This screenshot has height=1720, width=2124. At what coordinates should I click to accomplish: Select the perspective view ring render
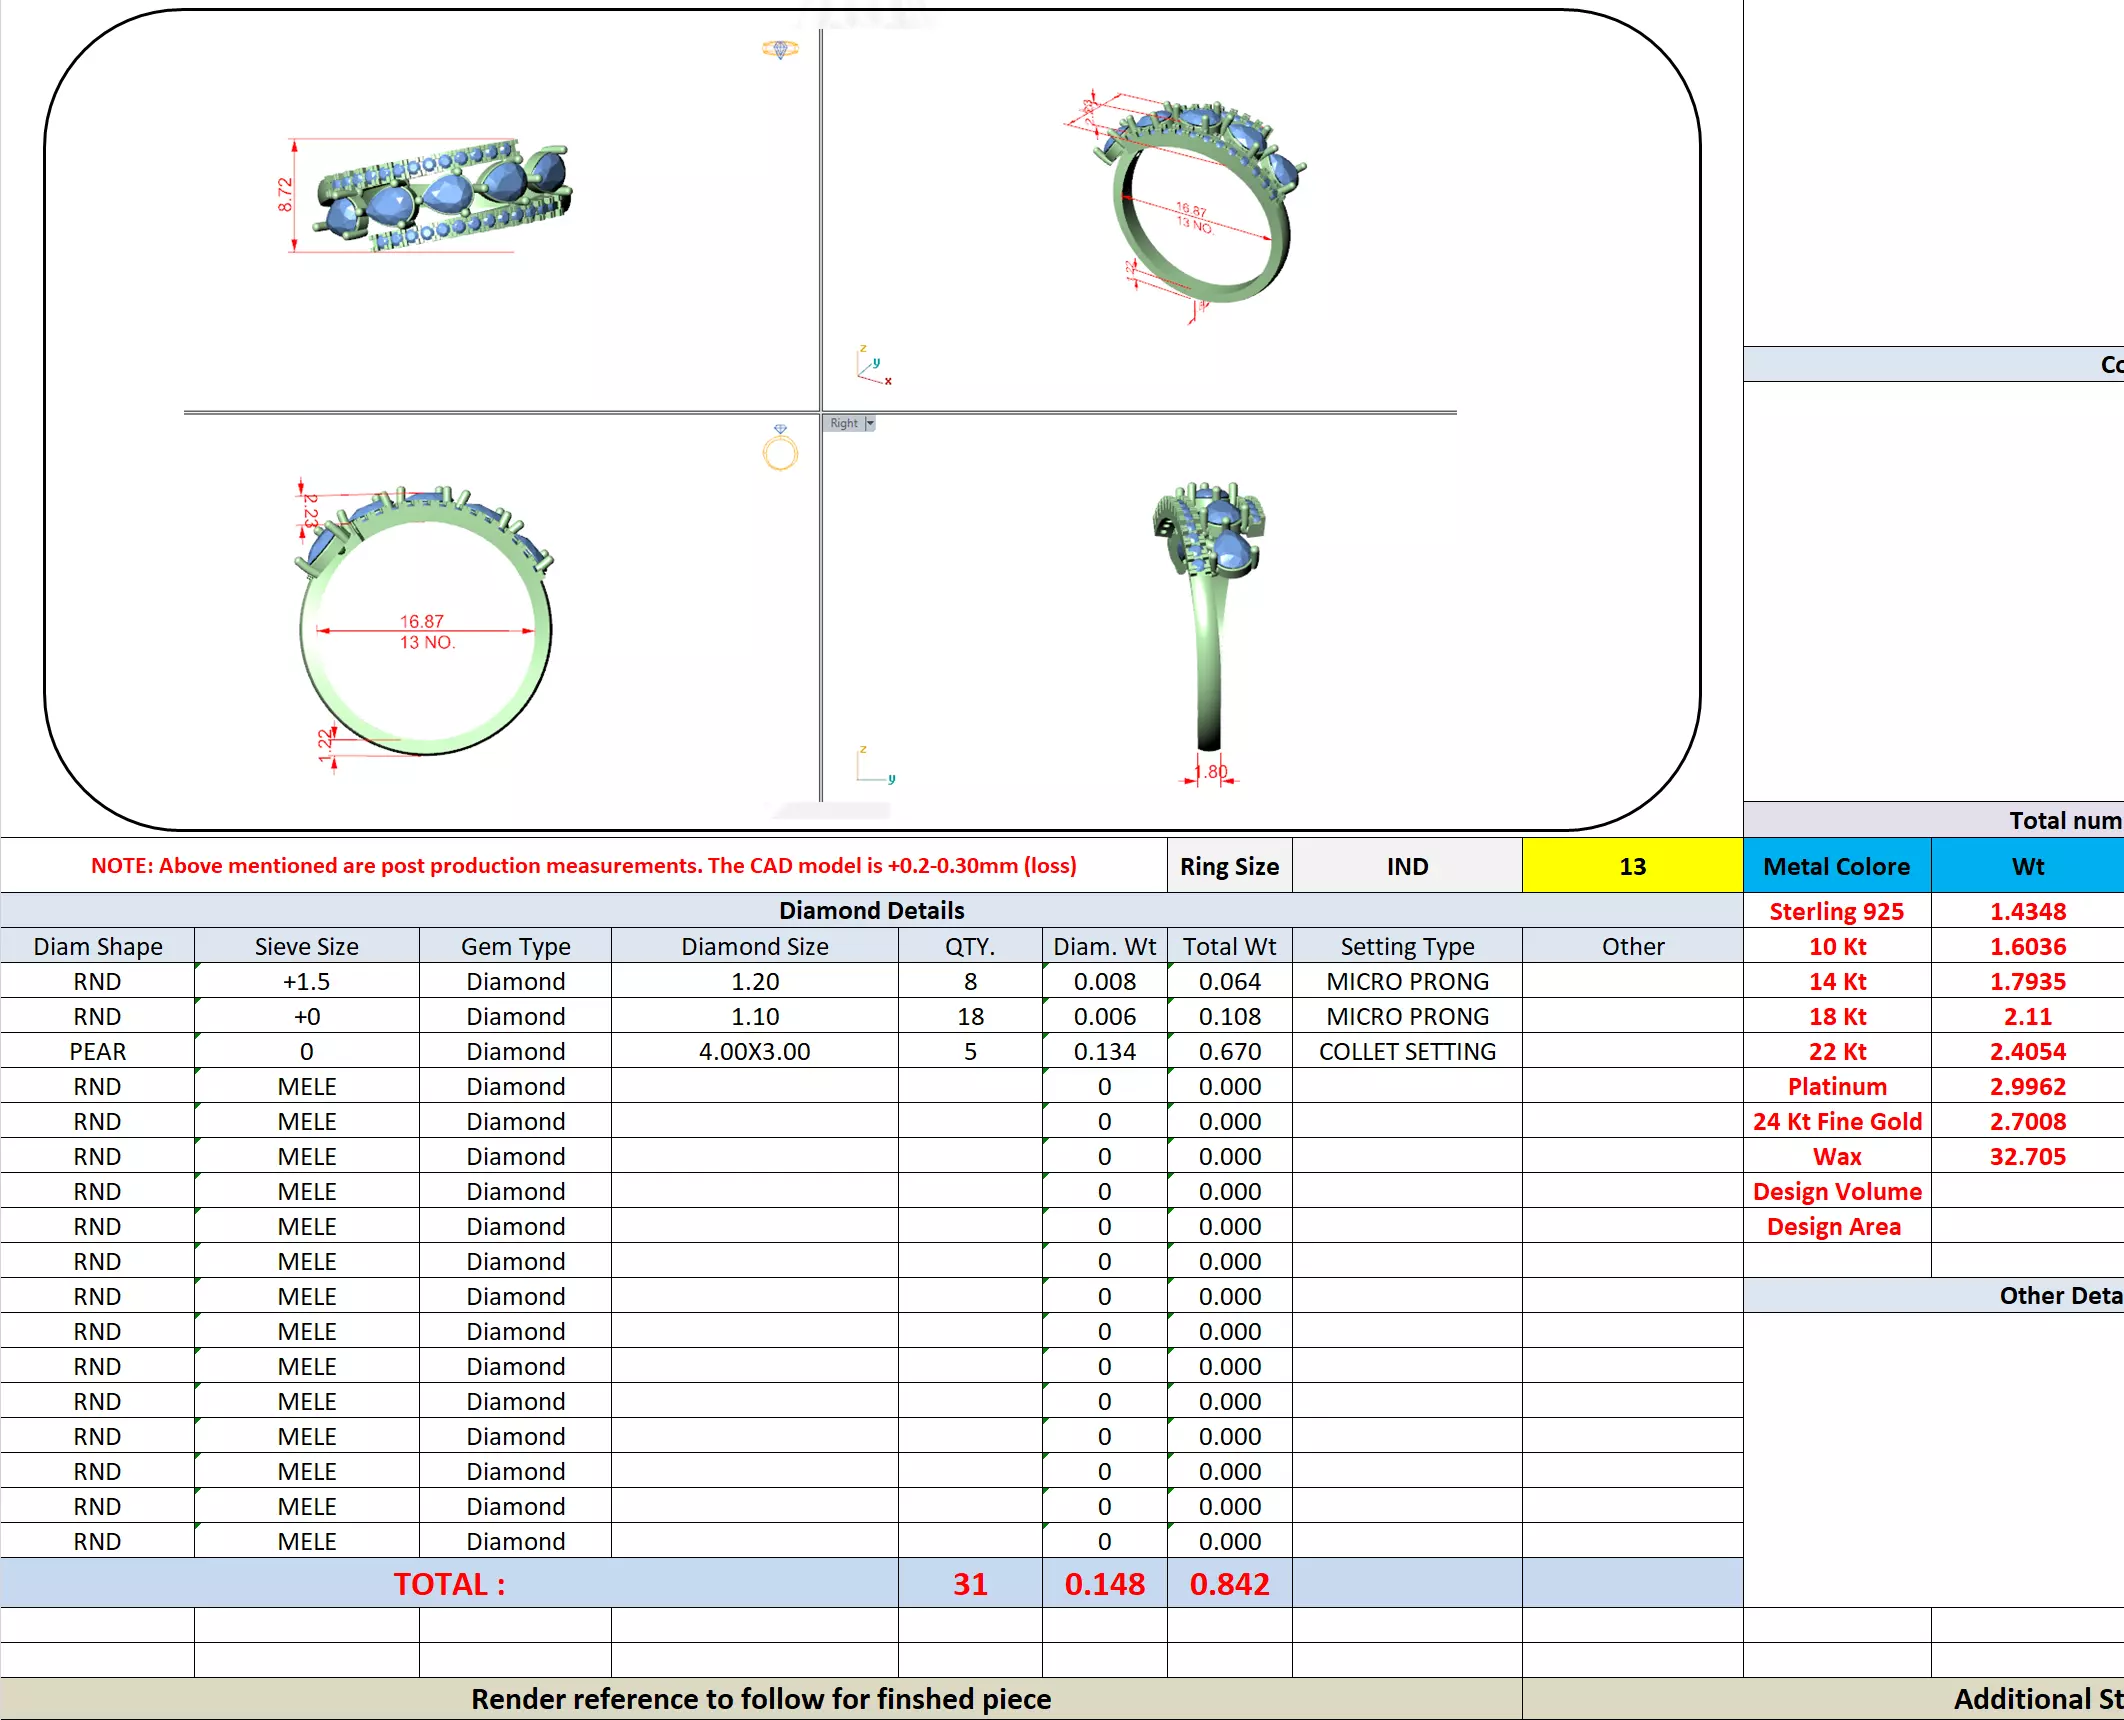[x=1200, y=200]
